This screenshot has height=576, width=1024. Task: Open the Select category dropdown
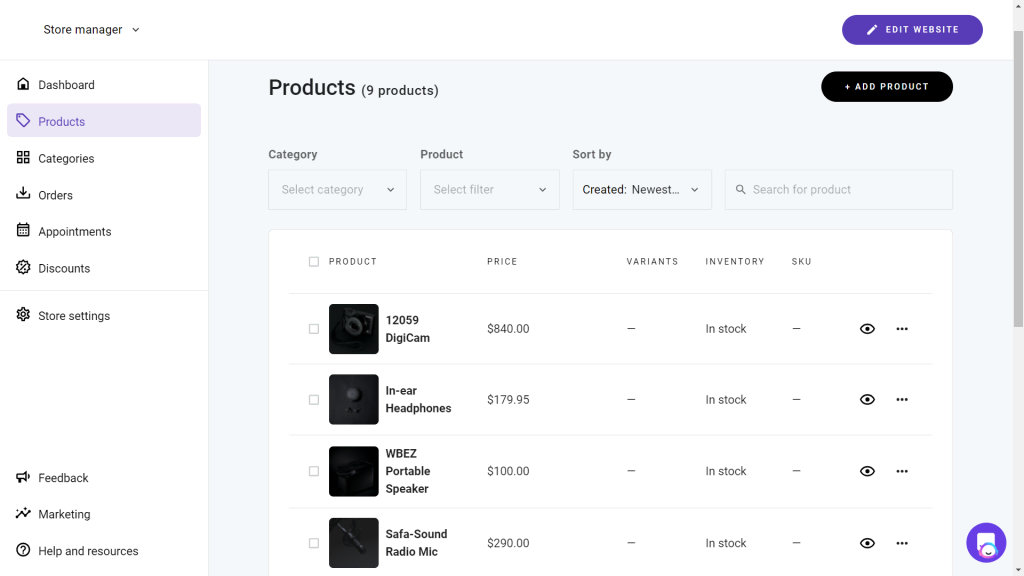337,190
